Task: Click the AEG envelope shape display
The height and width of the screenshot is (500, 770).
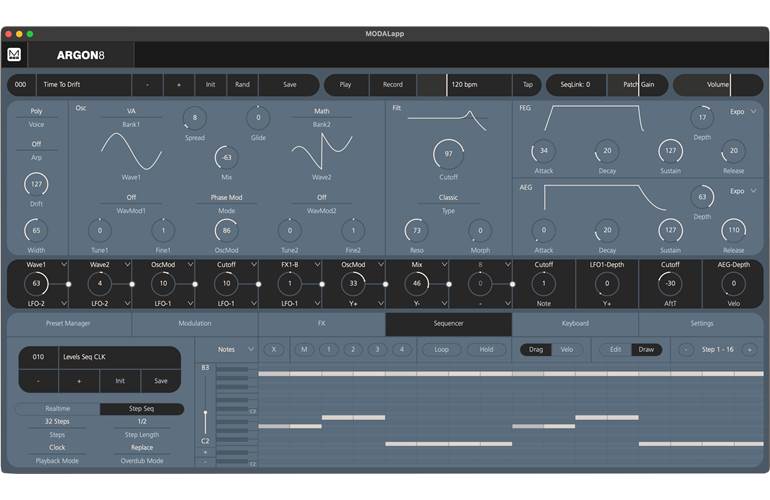Action: [x=605, y=197]
